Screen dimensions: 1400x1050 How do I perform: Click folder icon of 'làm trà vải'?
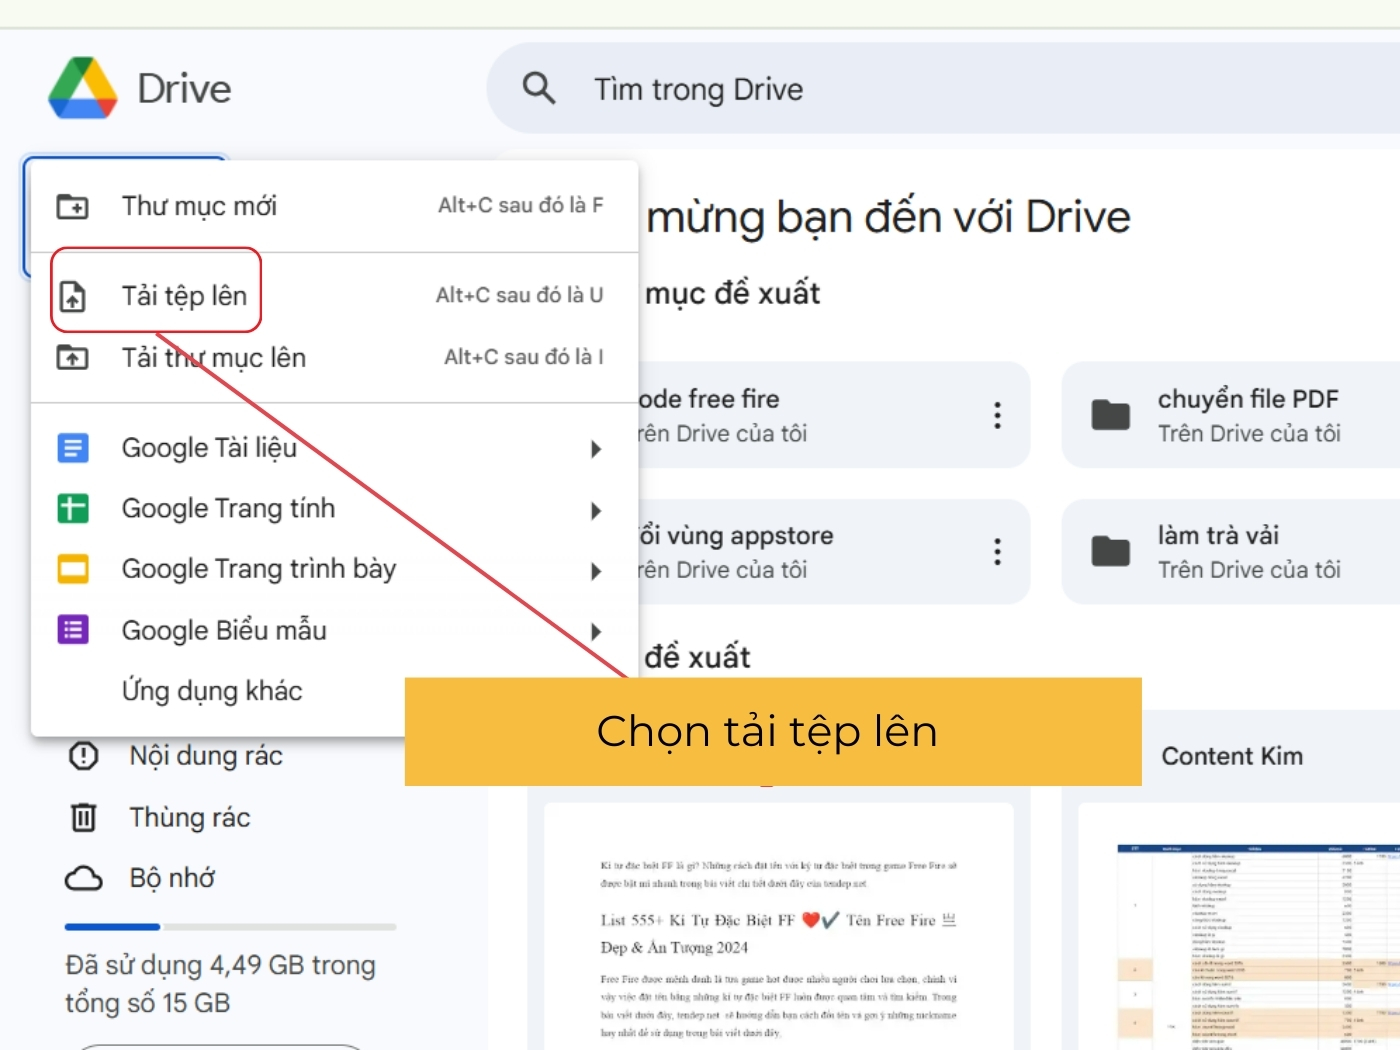click(1111, 551)
